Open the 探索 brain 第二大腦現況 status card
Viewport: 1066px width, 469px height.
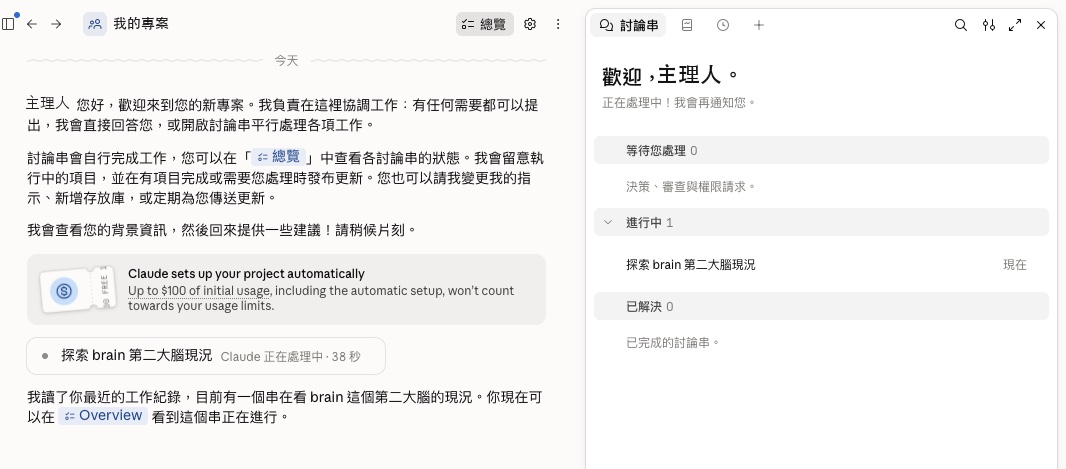tap(206, 356)
